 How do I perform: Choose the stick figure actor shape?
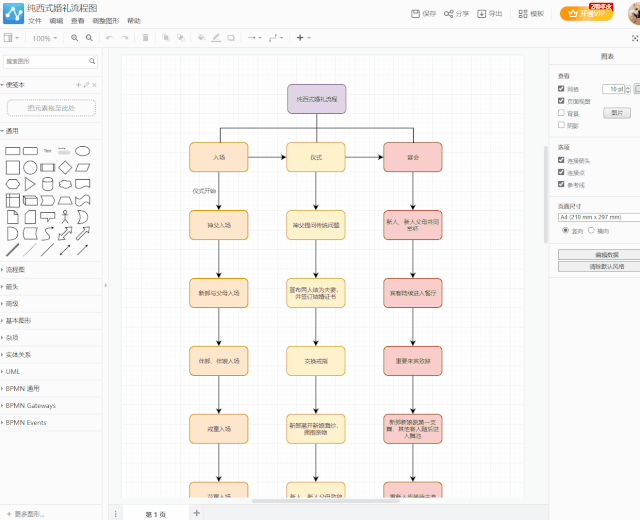coord(65,217)
